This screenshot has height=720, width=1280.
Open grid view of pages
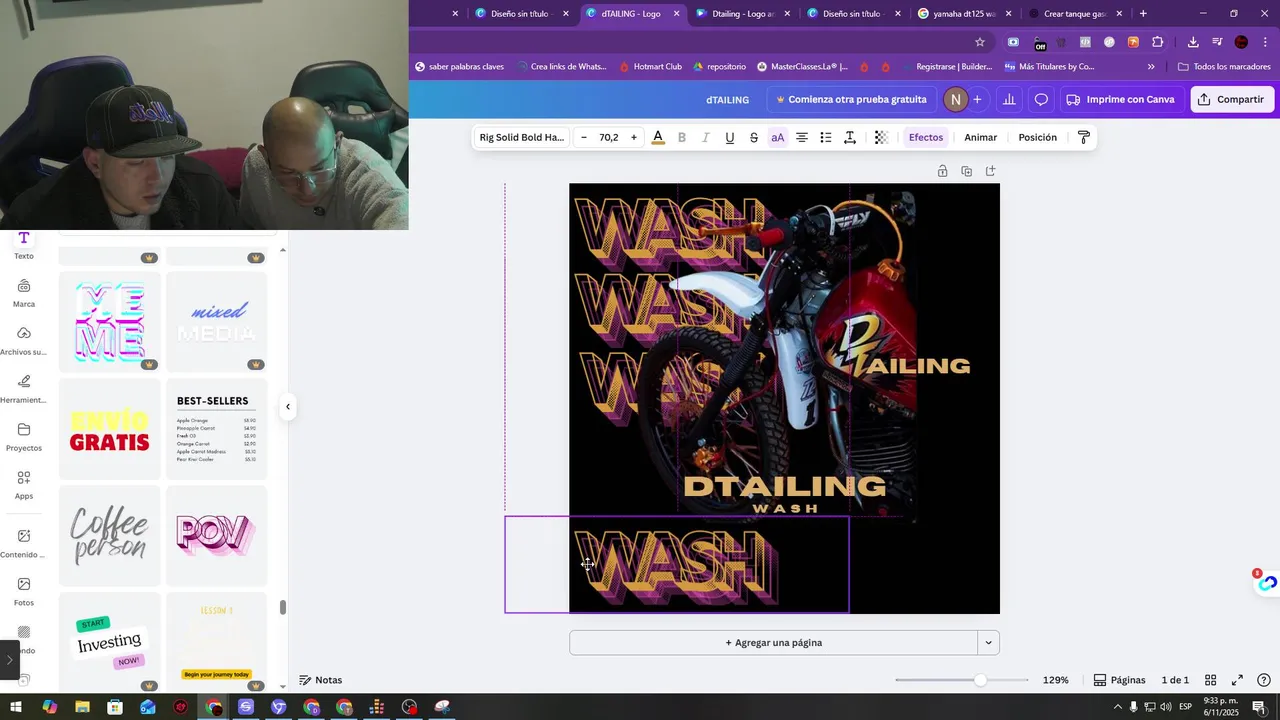pos(1210,680)
